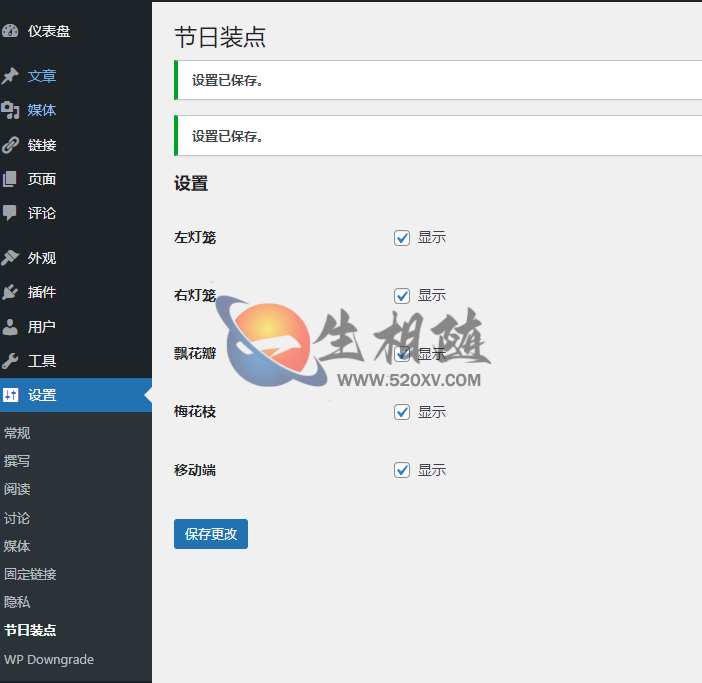Click the pages icon beside 页面
Screen dimensions: 702x683
[10, 179]
